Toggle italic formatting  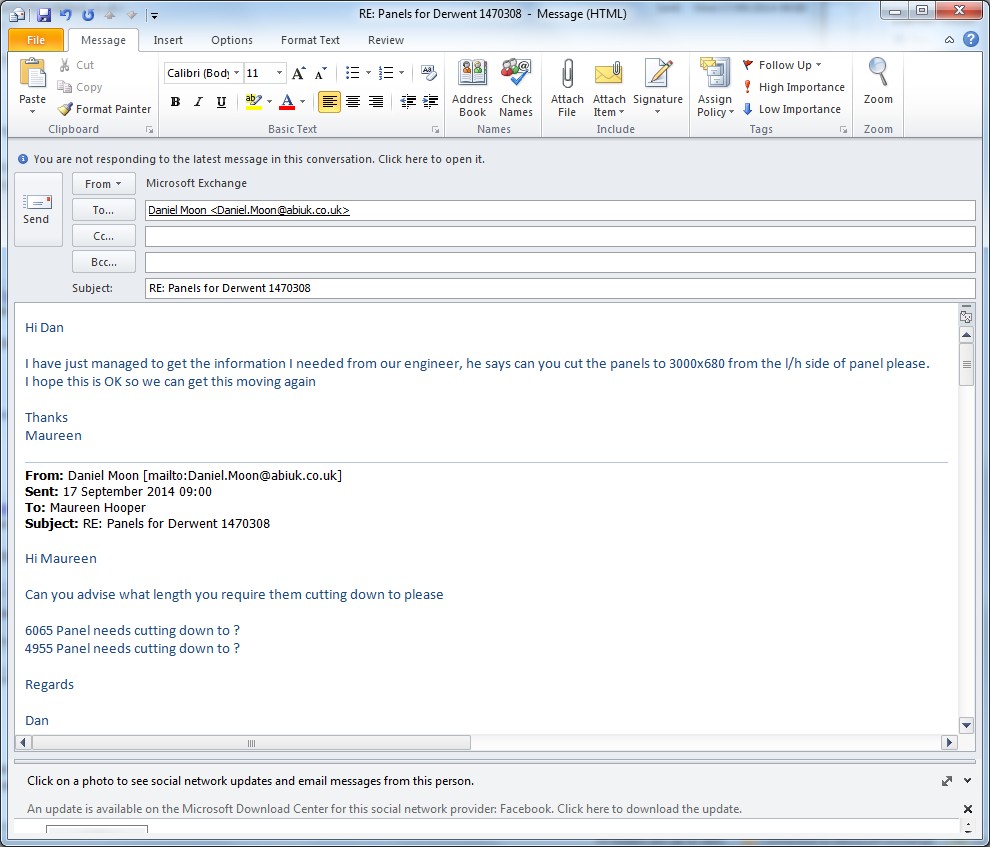[198, 102]
